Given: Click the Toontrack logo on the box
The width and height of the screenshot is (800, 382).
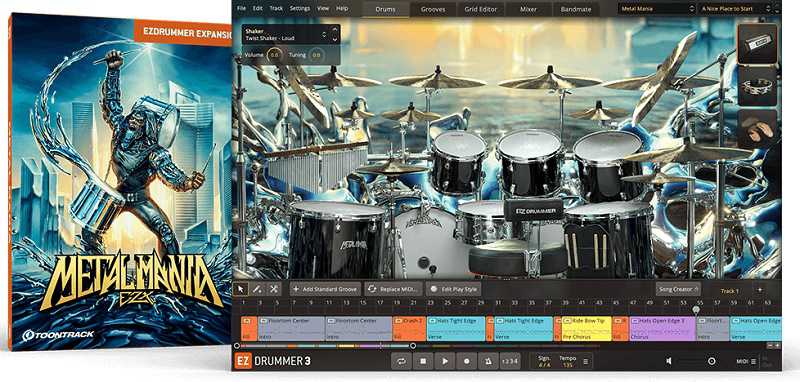Looking at the screenshot, I should coord(58,335).
